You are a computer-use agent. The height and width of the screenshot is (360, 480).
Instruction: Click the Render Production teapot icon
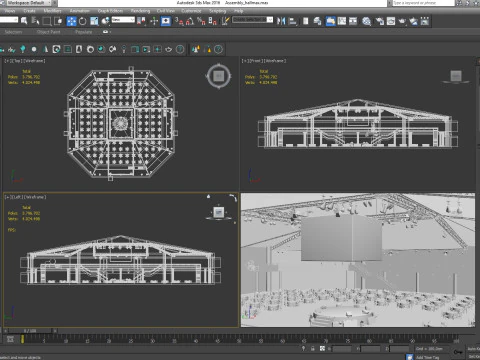tap(402, 21)
